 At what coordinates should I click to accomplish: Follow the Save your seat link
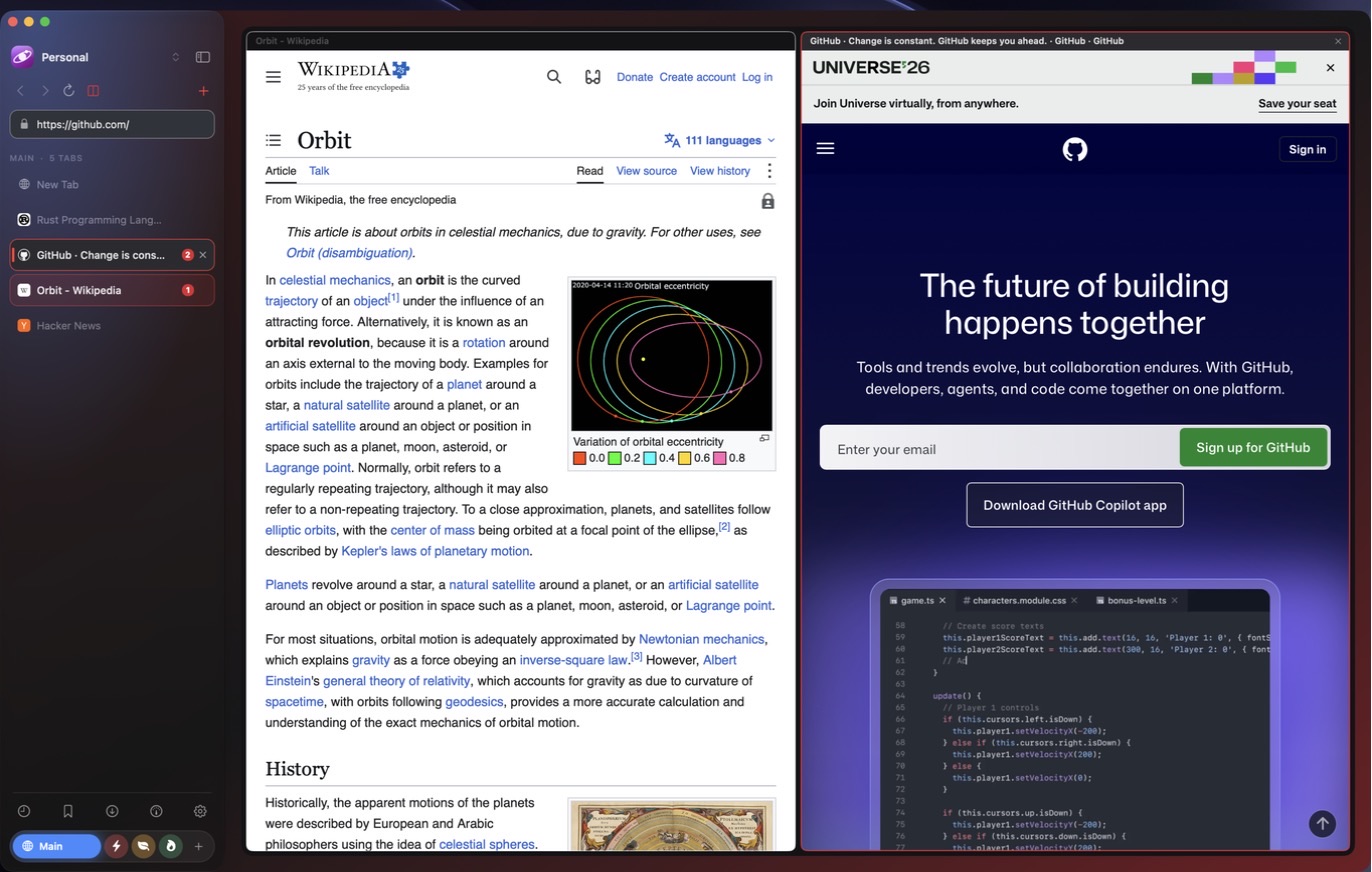[1297, 104]
